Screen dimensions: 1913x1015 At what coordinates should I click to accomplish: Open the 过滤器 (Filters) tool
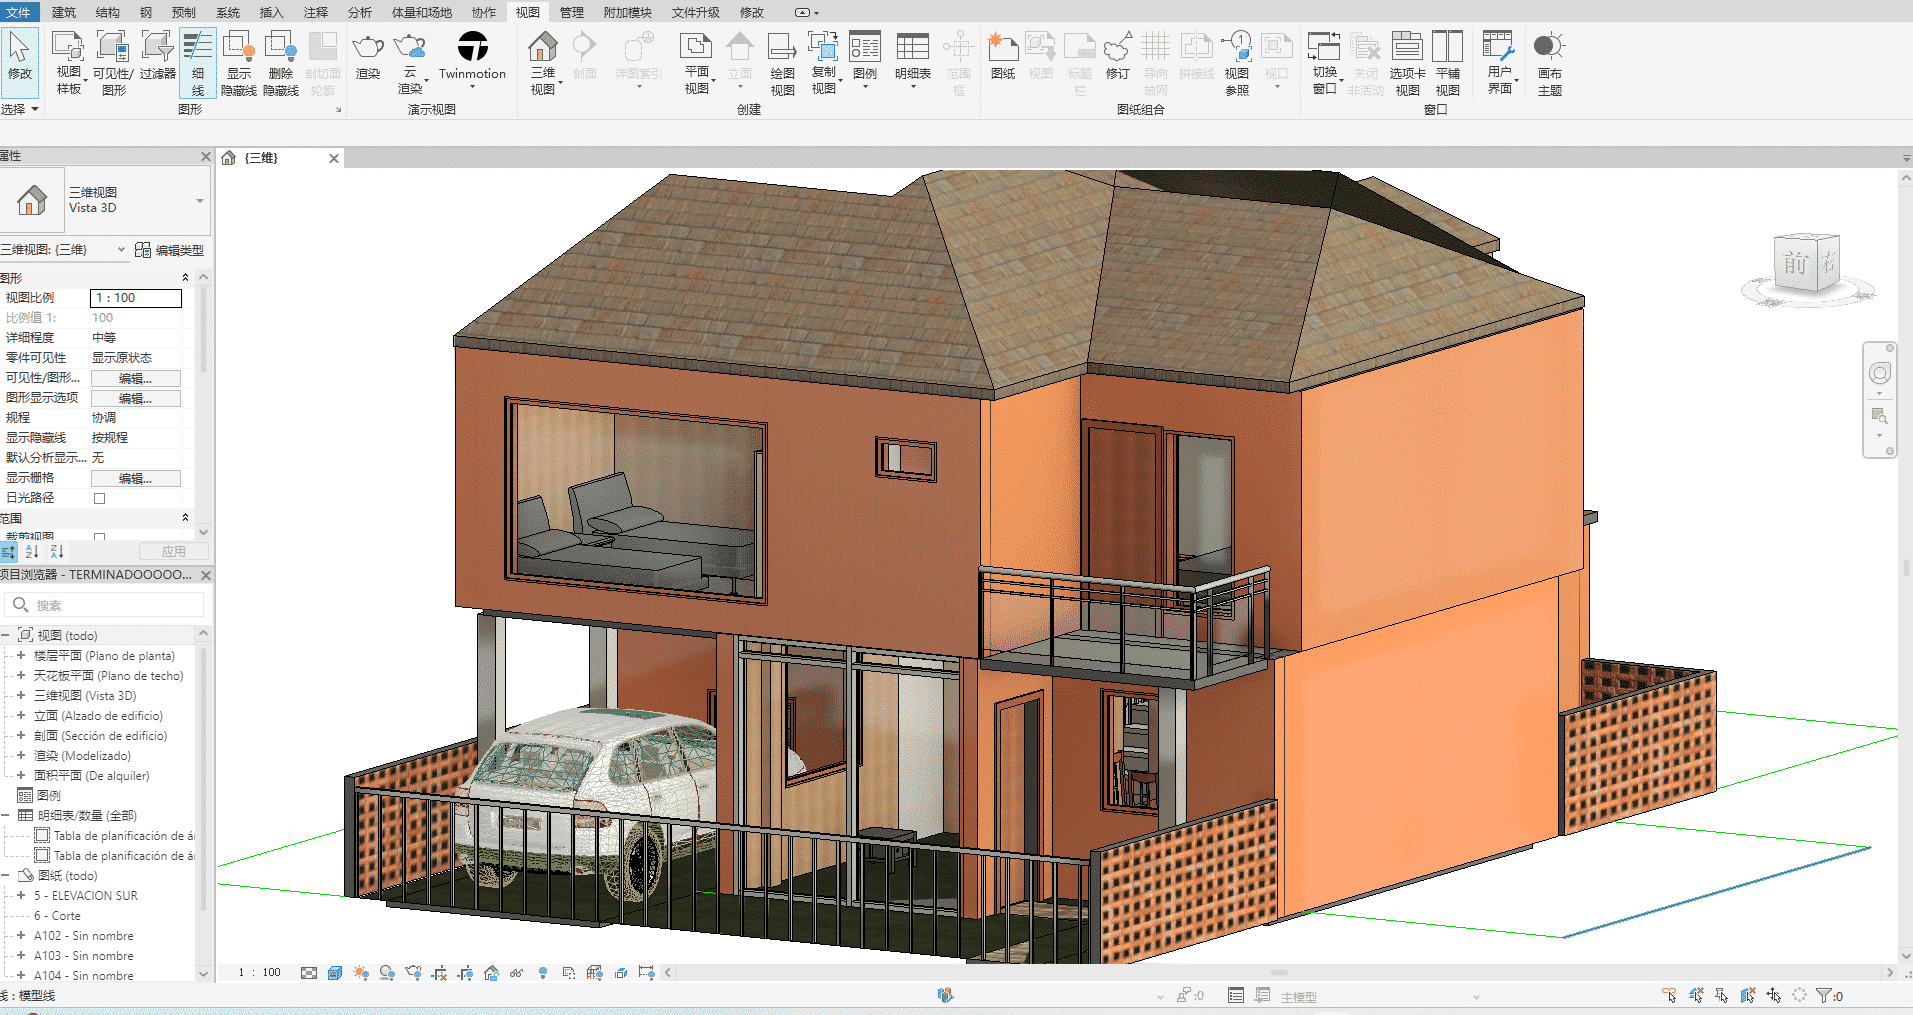[157, 55]
